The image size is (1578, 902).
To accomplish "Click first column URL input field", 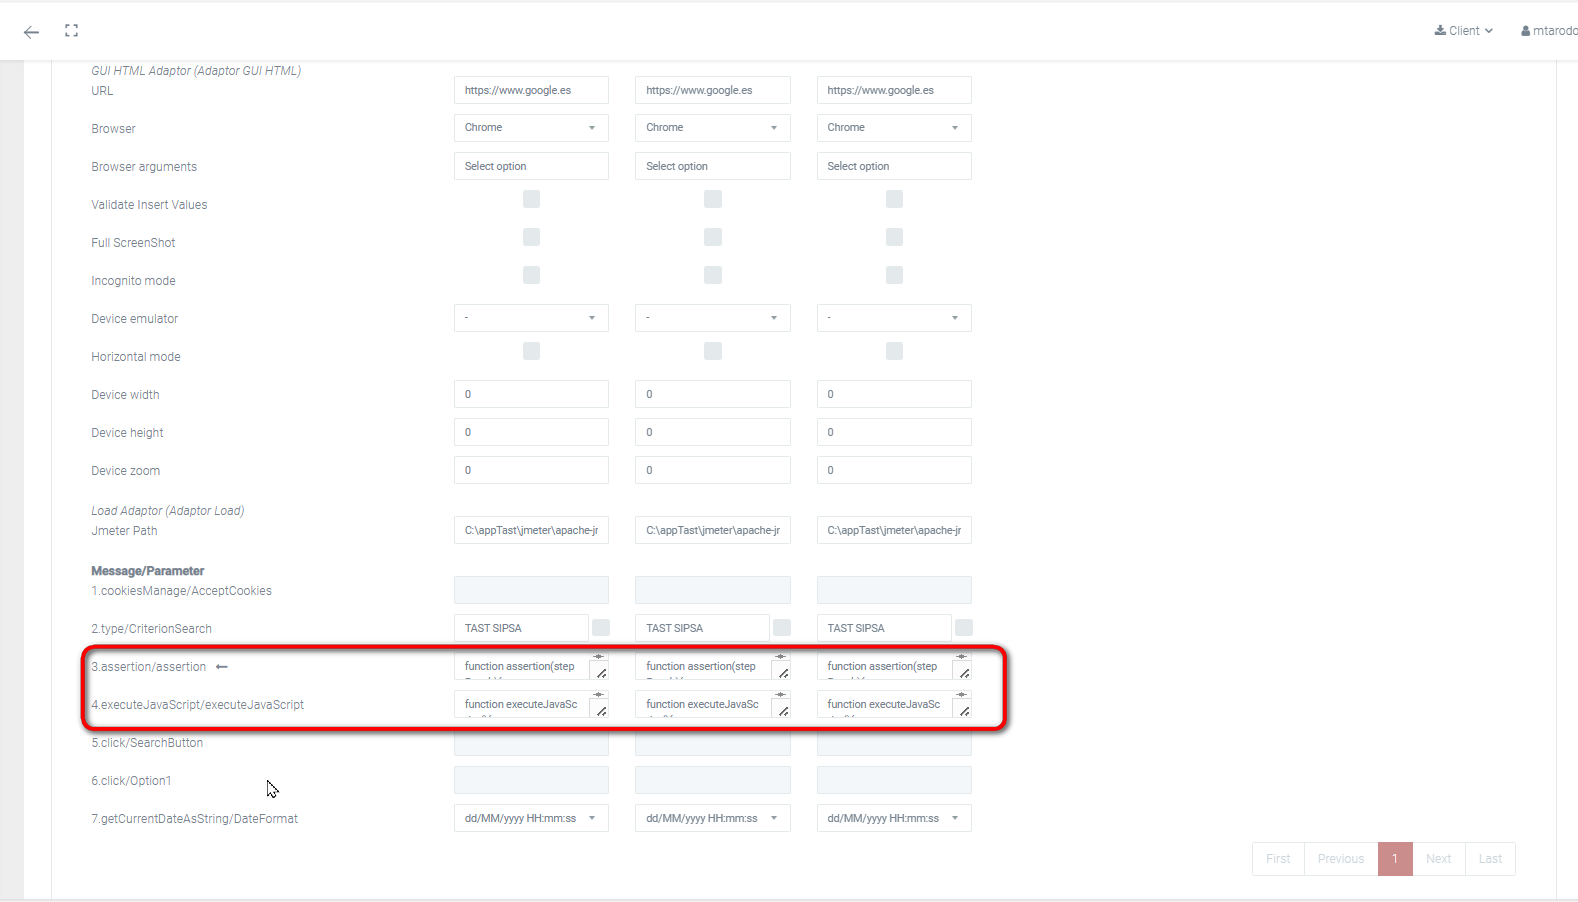I will (531, 90).
